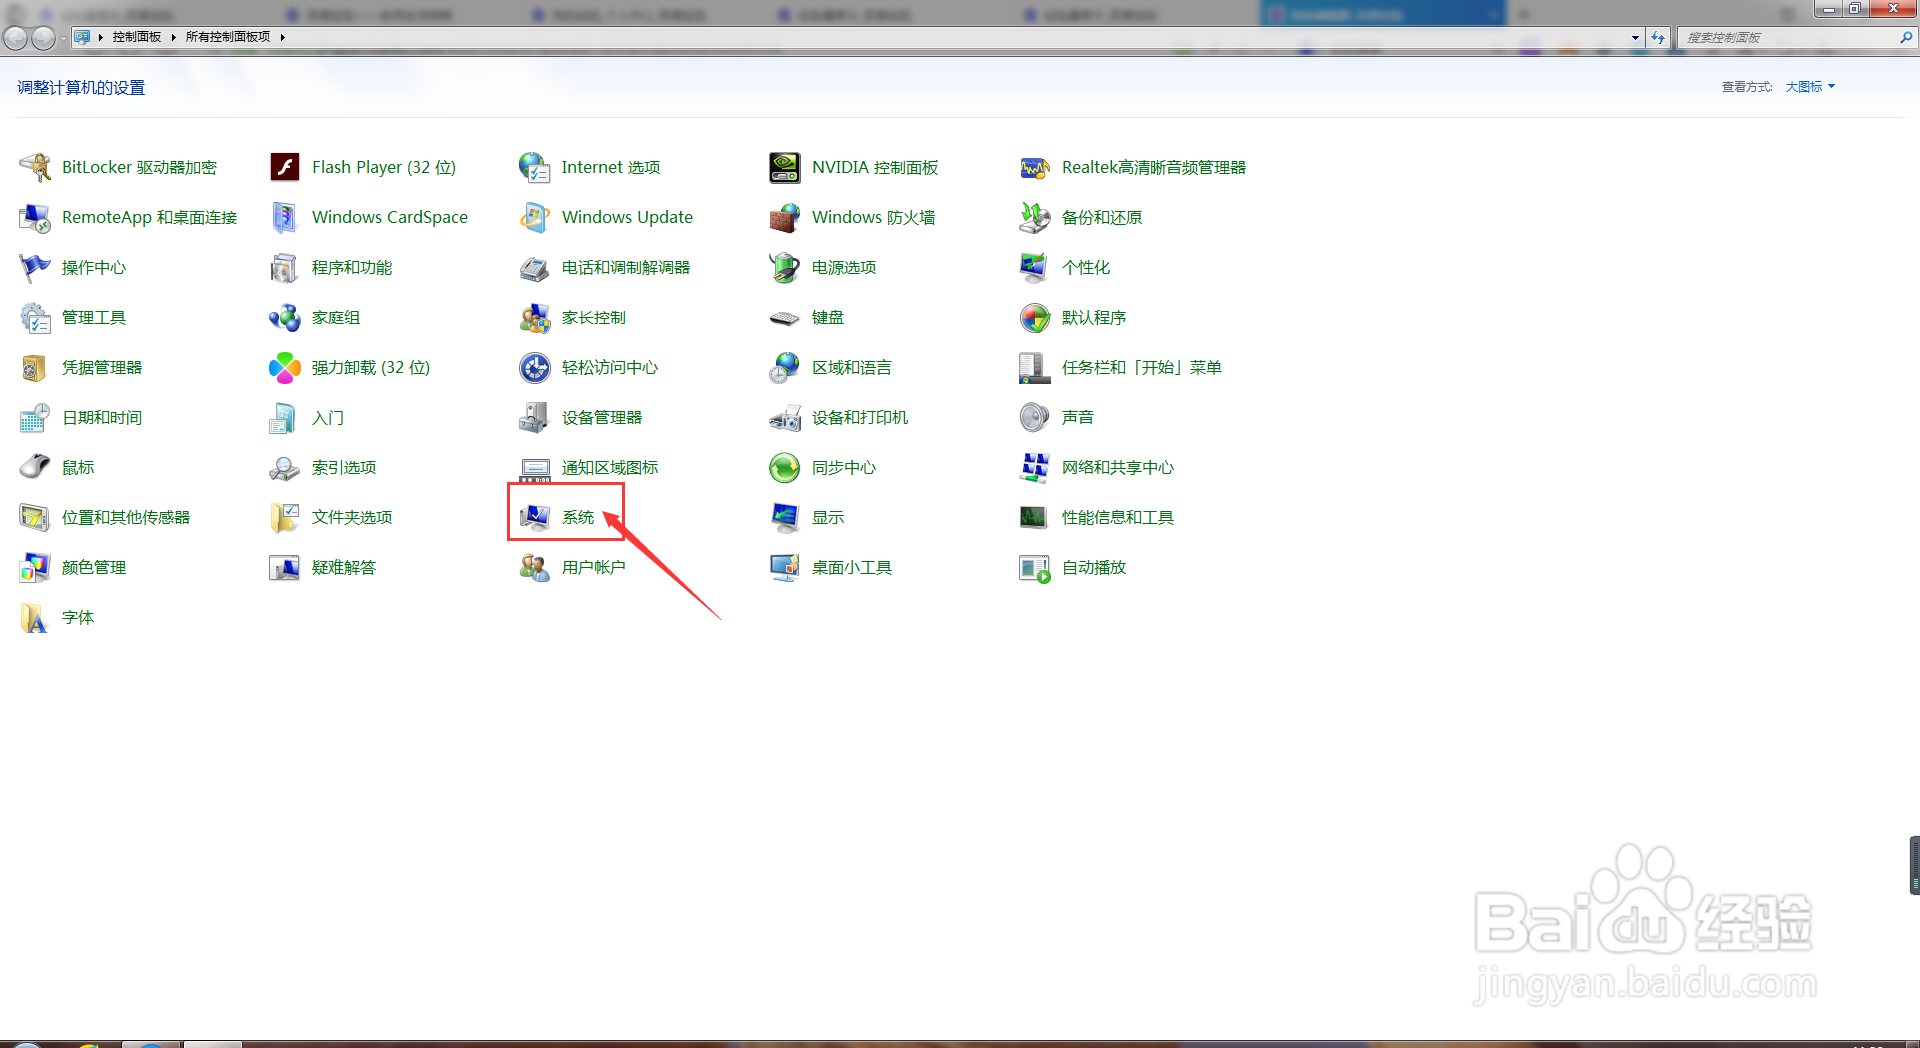This screenshot has height=1048, width=1920.
Task: Click the search magnifier button
Action: pyautogui.click(x=1906, y=37)
